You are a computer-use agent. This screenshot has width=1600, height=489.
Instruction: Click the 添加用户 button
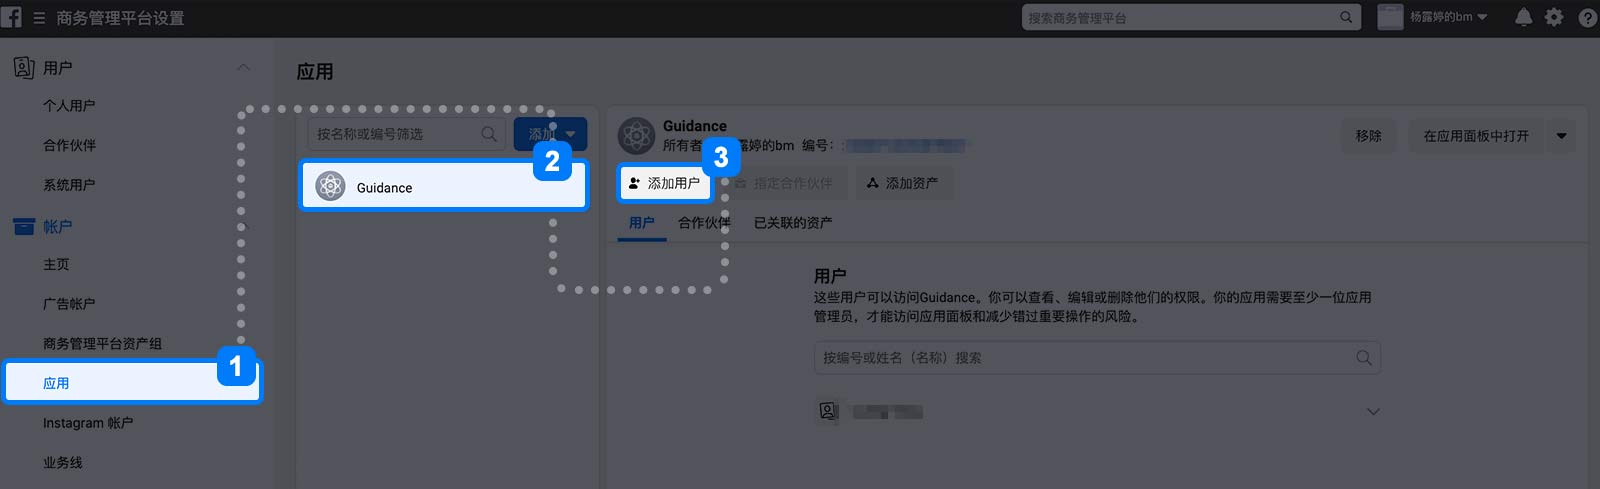(x=664, y=183)
